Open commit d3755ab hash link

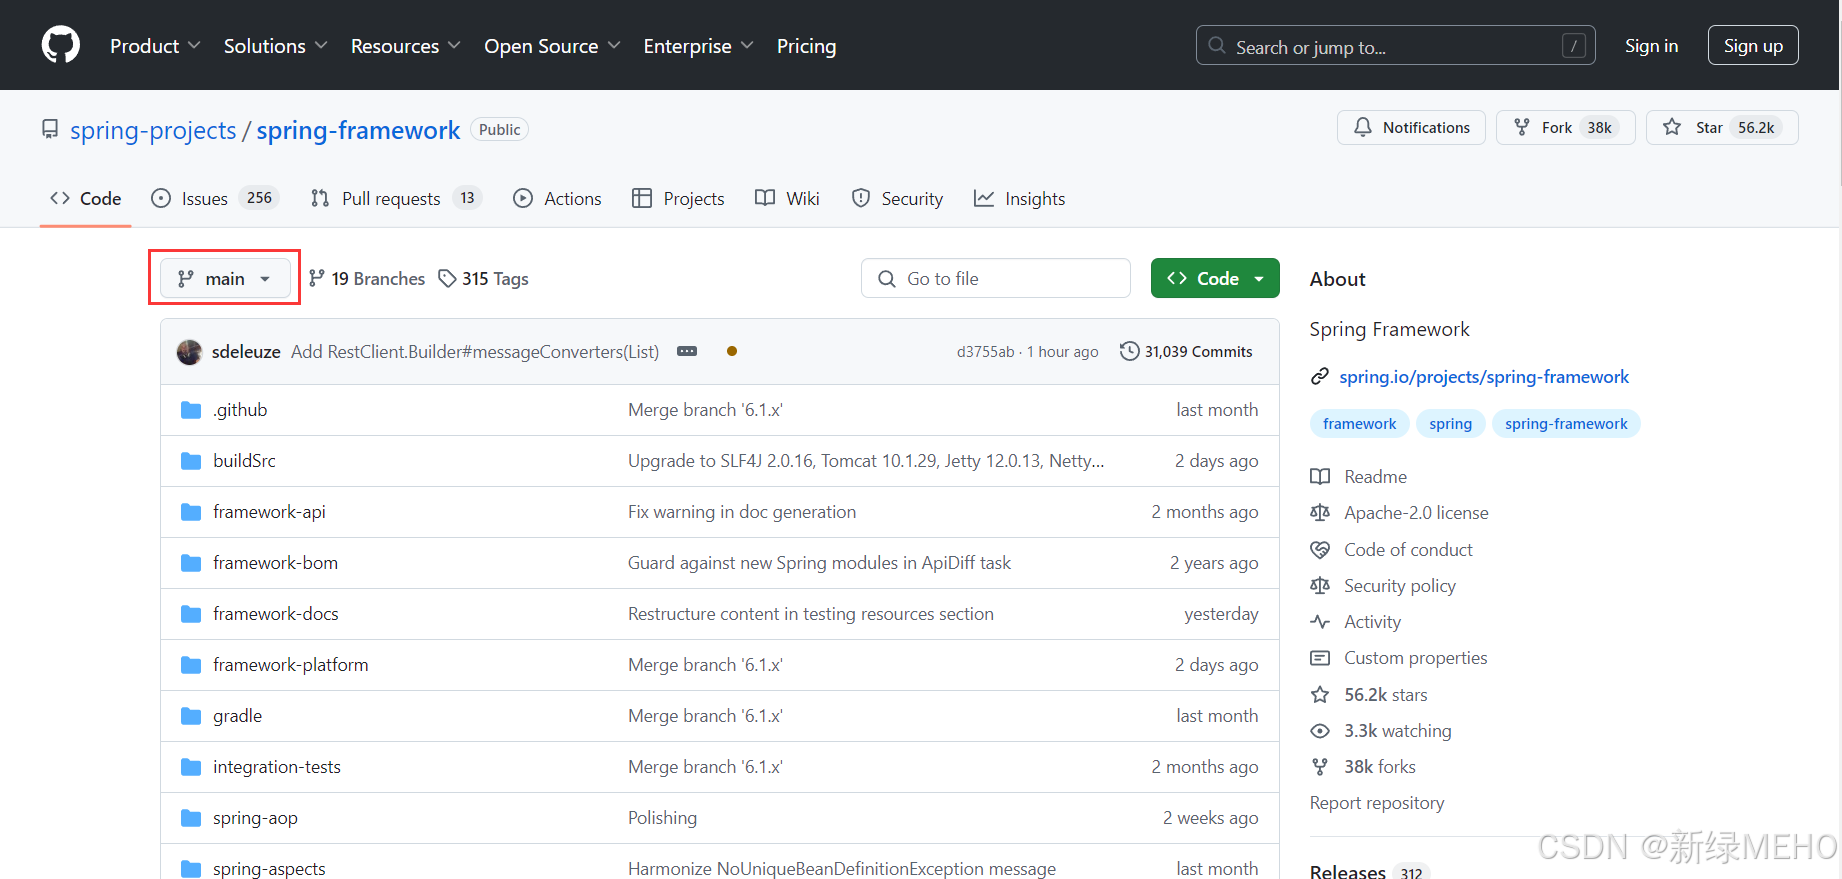(985, 352)
